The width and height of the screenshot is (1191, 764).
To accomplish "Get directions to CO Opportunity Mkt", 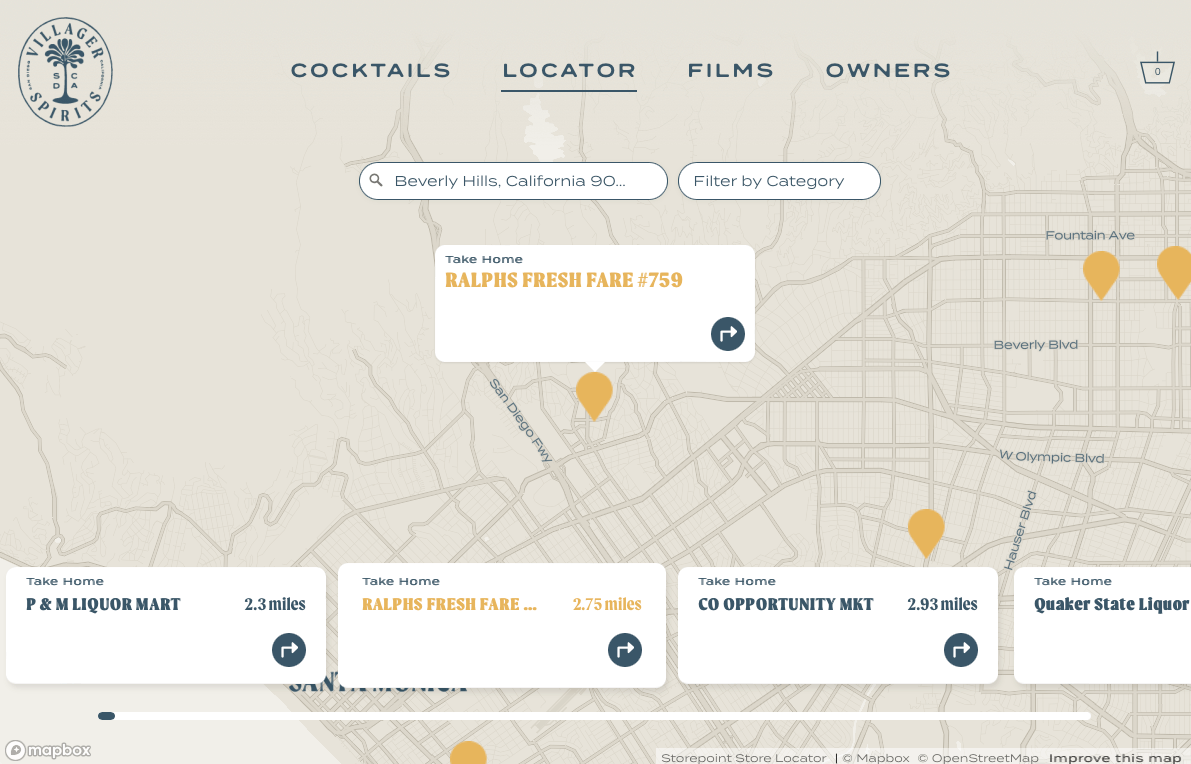I will pyautogui.click(x=961, y=650).
